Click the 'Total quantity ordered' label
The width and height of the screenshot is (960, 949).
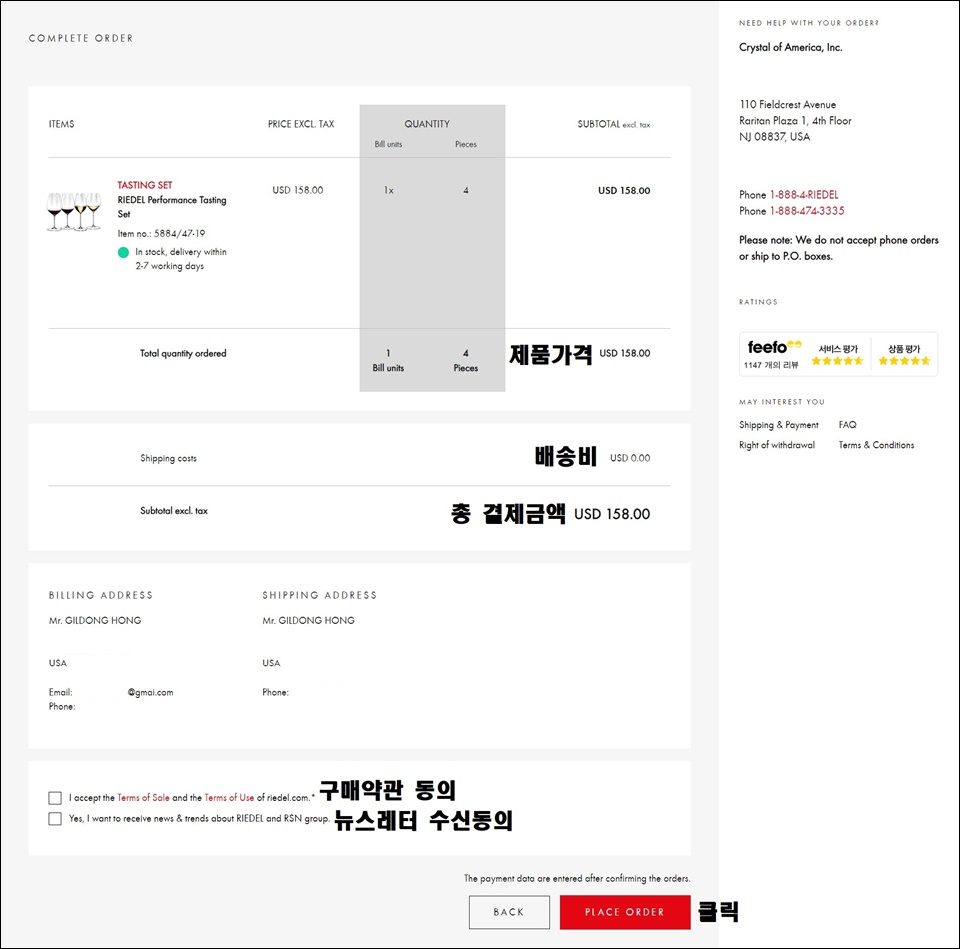point(183,353)
